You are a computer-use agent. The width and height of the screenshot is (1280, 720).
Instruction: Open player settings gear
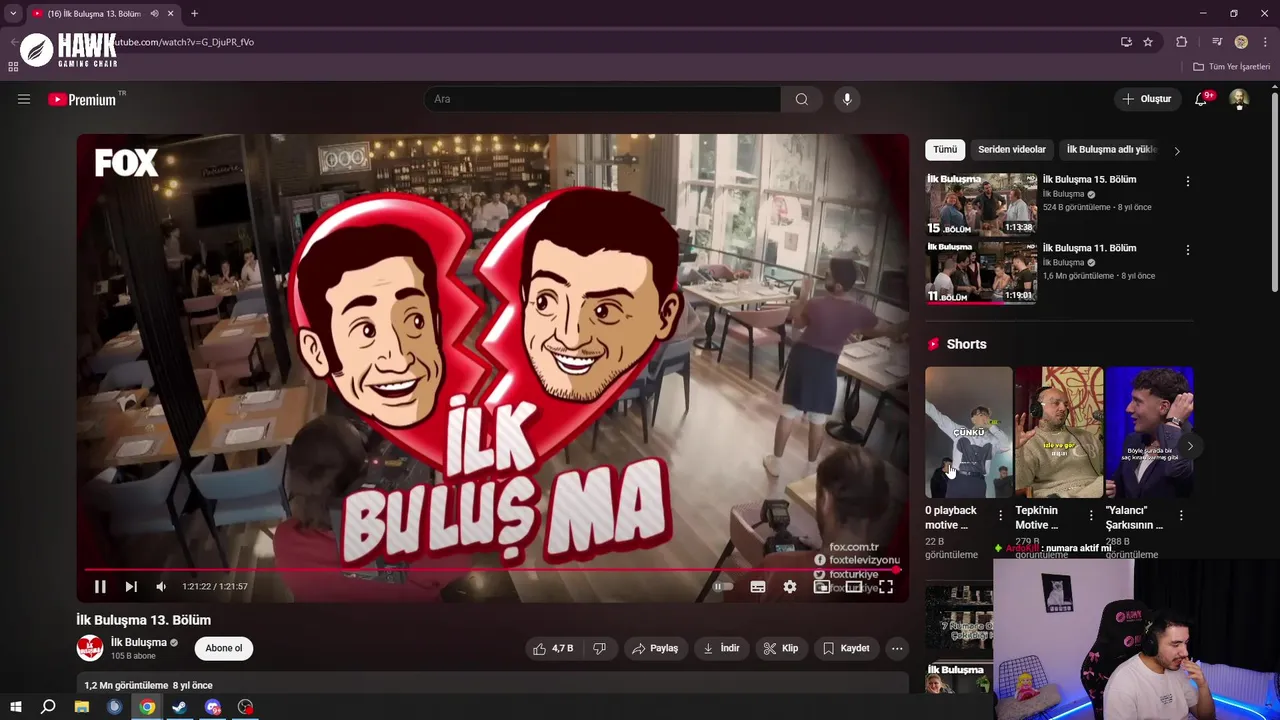pyautogui.click(x=790, y=587)
